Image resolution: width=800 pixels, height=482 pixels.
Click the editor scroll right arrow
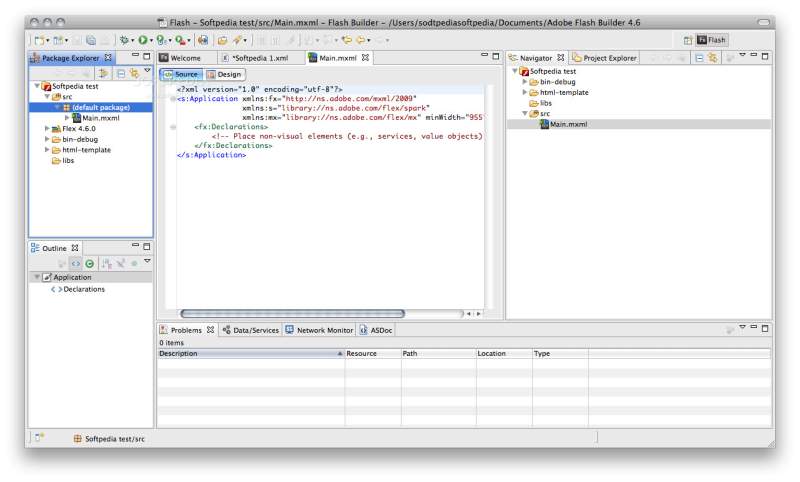[x=479, y=314]
